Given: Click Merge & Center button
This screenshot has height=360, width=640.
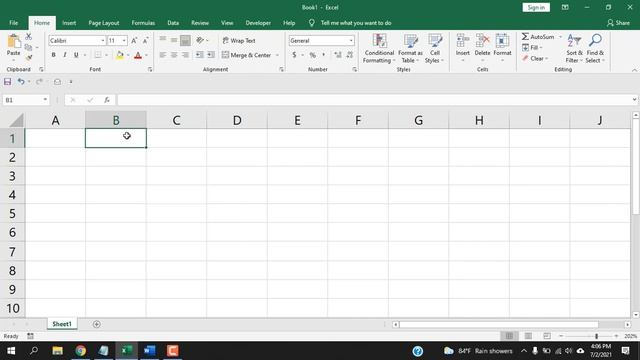Looking at the screenshot, I should point(246,55).
